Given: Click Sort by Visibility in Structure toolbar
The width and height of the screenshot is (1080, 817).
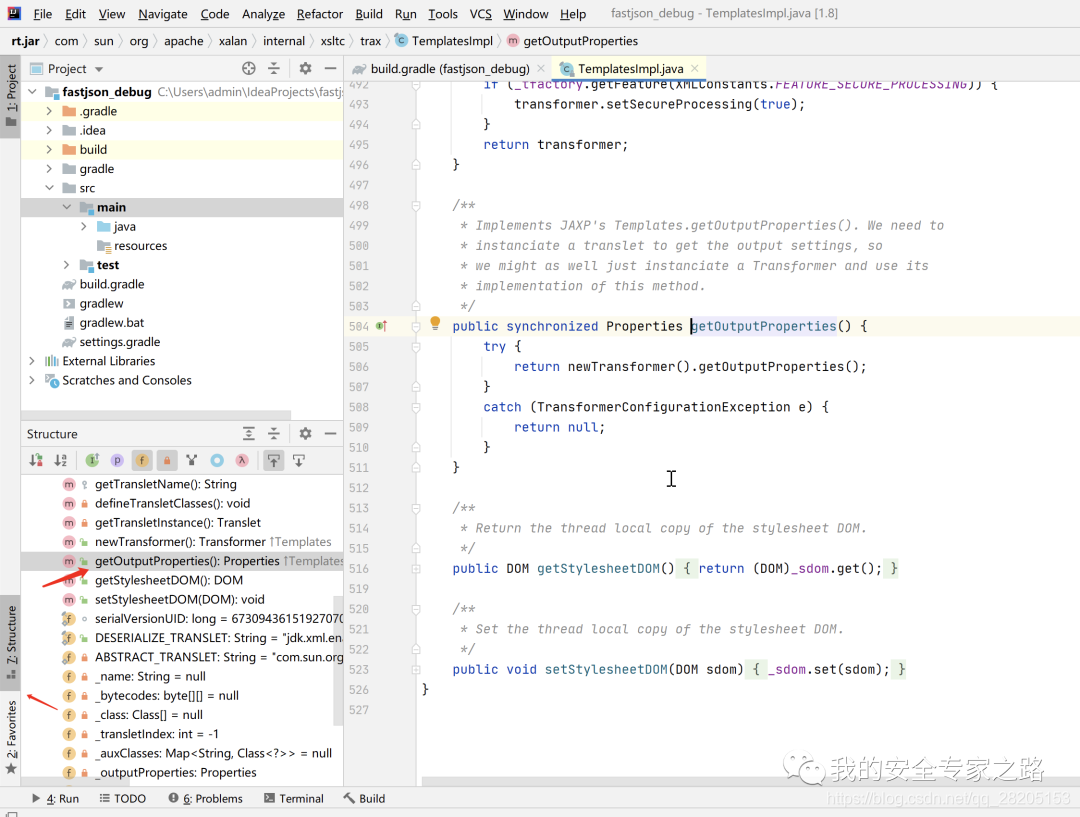Looking at the screenshot, I should pos(36,460).
